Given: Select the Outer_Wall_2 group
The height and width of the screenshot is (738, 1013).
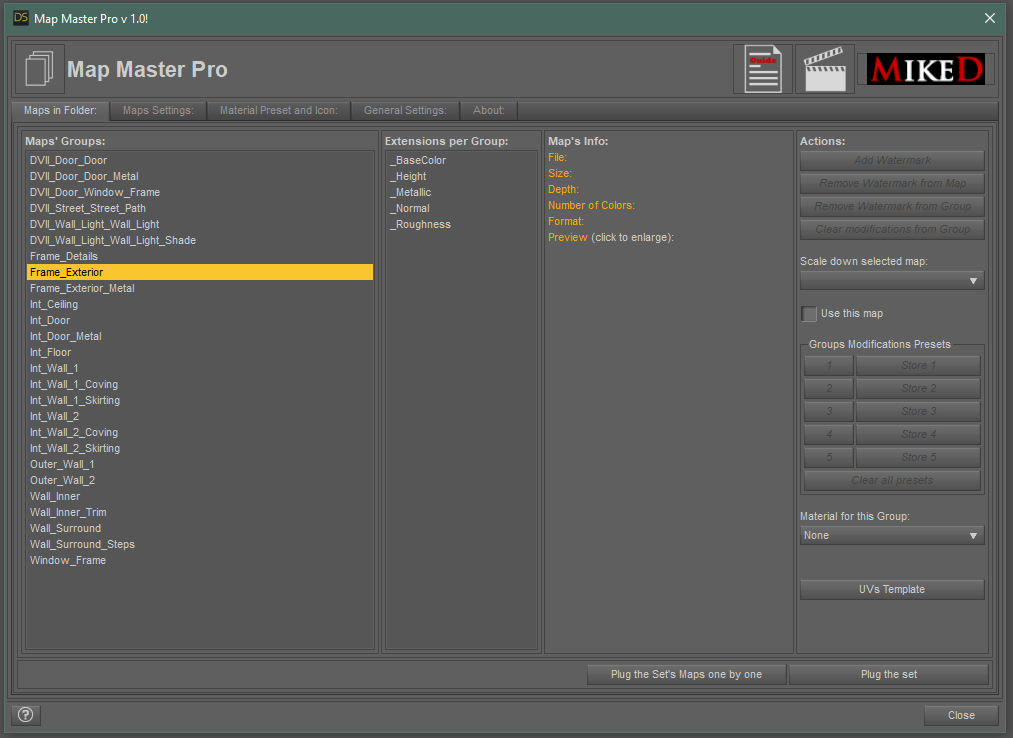Looking at the screenshot, I should 200,480.
